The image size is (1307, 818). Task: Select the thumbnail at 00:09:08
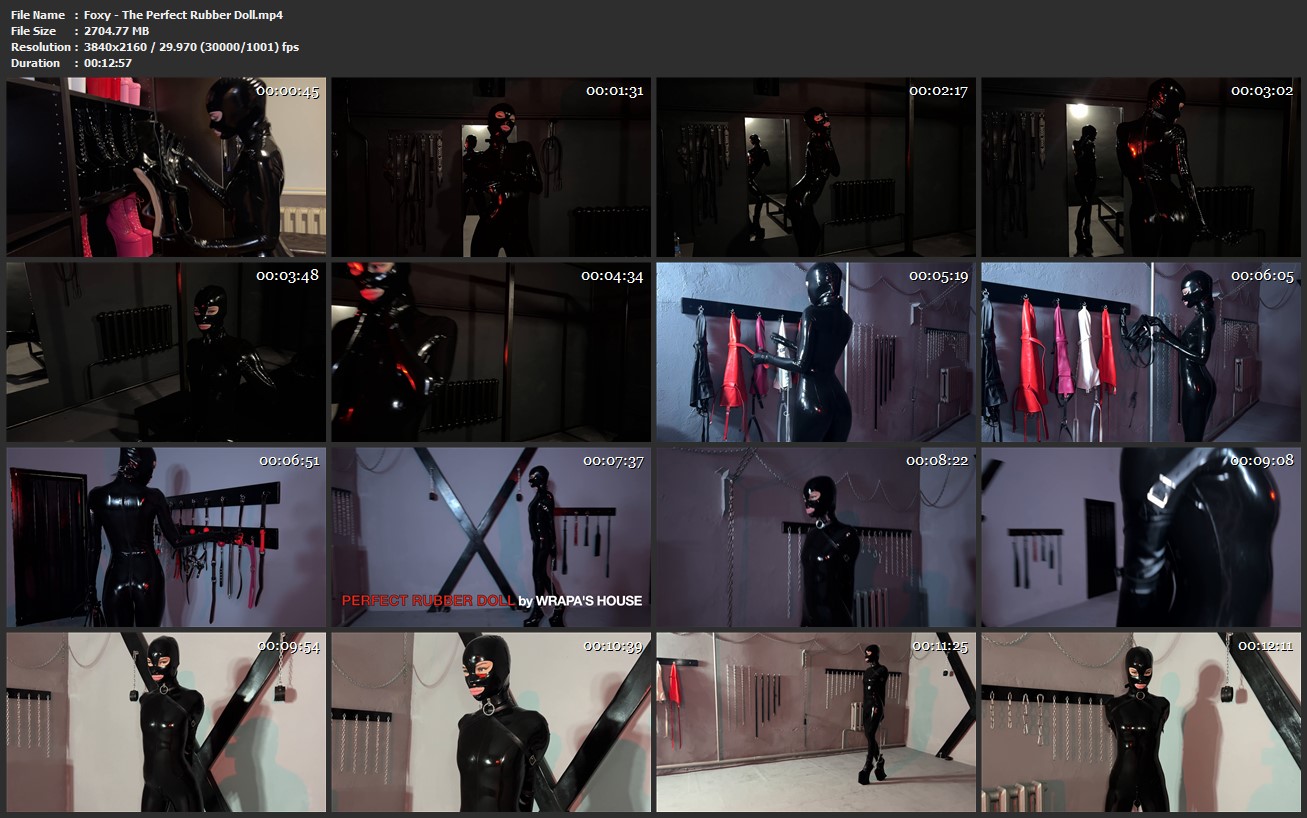click(x=1141, y=537)
